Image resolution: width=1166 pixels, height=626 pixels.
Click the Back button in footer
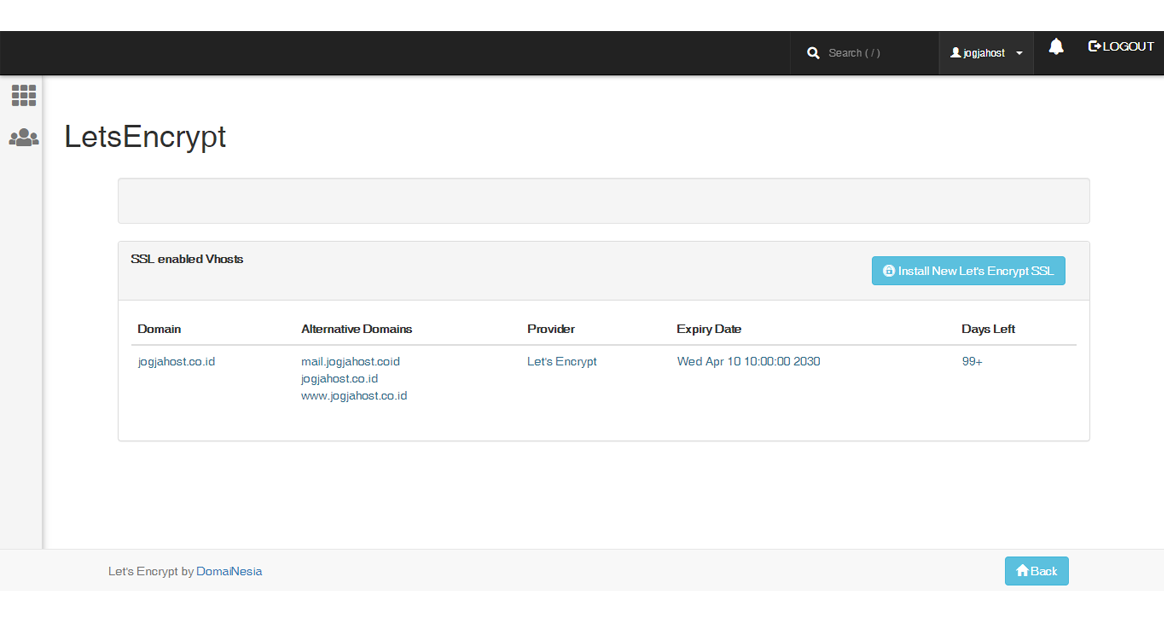coord(1036,571)
